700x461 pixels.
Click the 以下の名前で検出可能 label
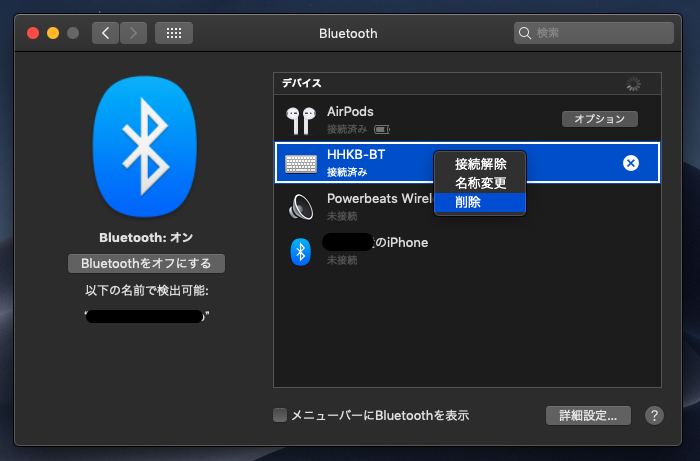pos(146,291)
